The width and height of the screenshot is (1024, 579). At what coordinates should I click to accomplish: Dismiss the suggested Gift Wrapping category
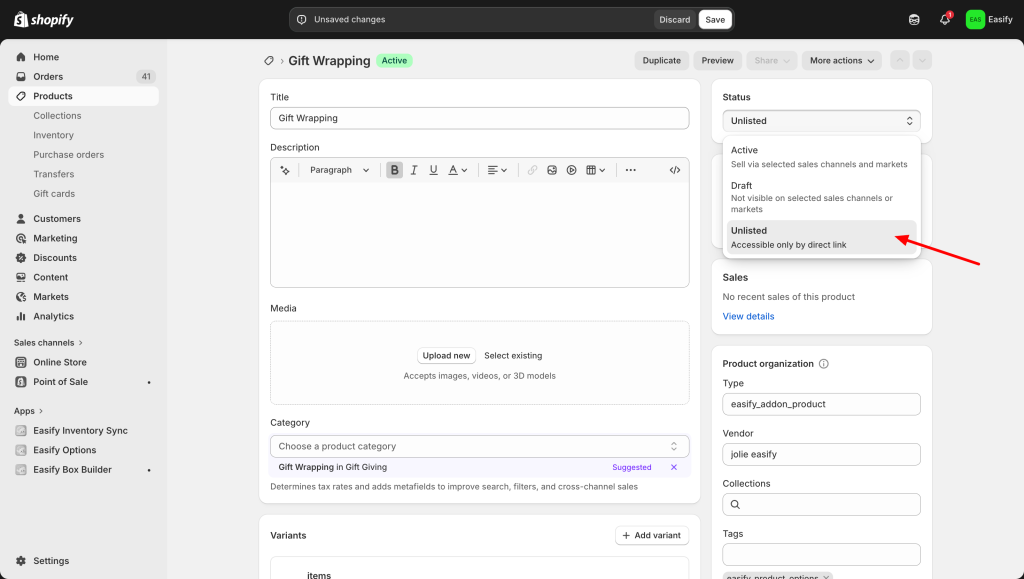tap(674, 467)
